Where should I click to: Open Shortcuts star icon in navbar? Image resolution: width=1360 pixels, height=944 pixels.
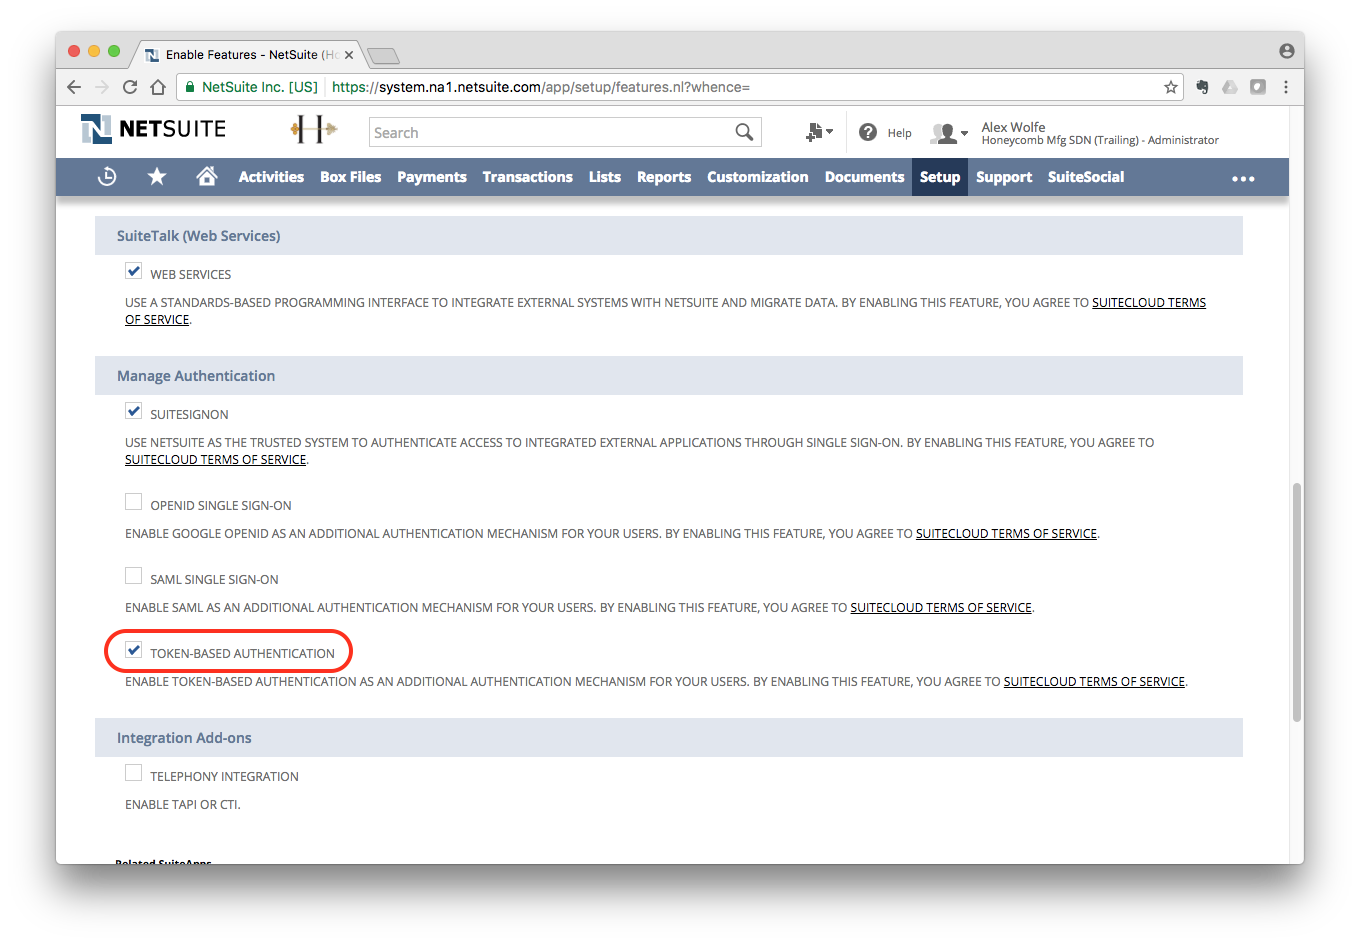click(x=157, y=177)
